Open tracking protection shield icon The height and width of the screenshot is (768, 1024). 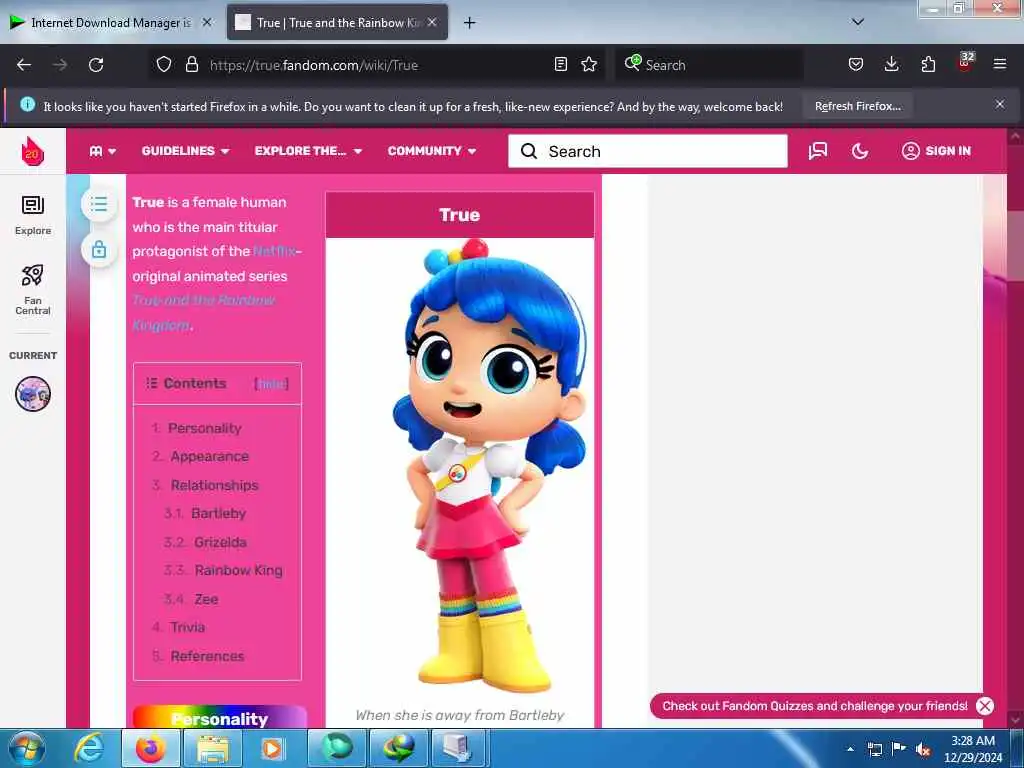tap(164, 64)
